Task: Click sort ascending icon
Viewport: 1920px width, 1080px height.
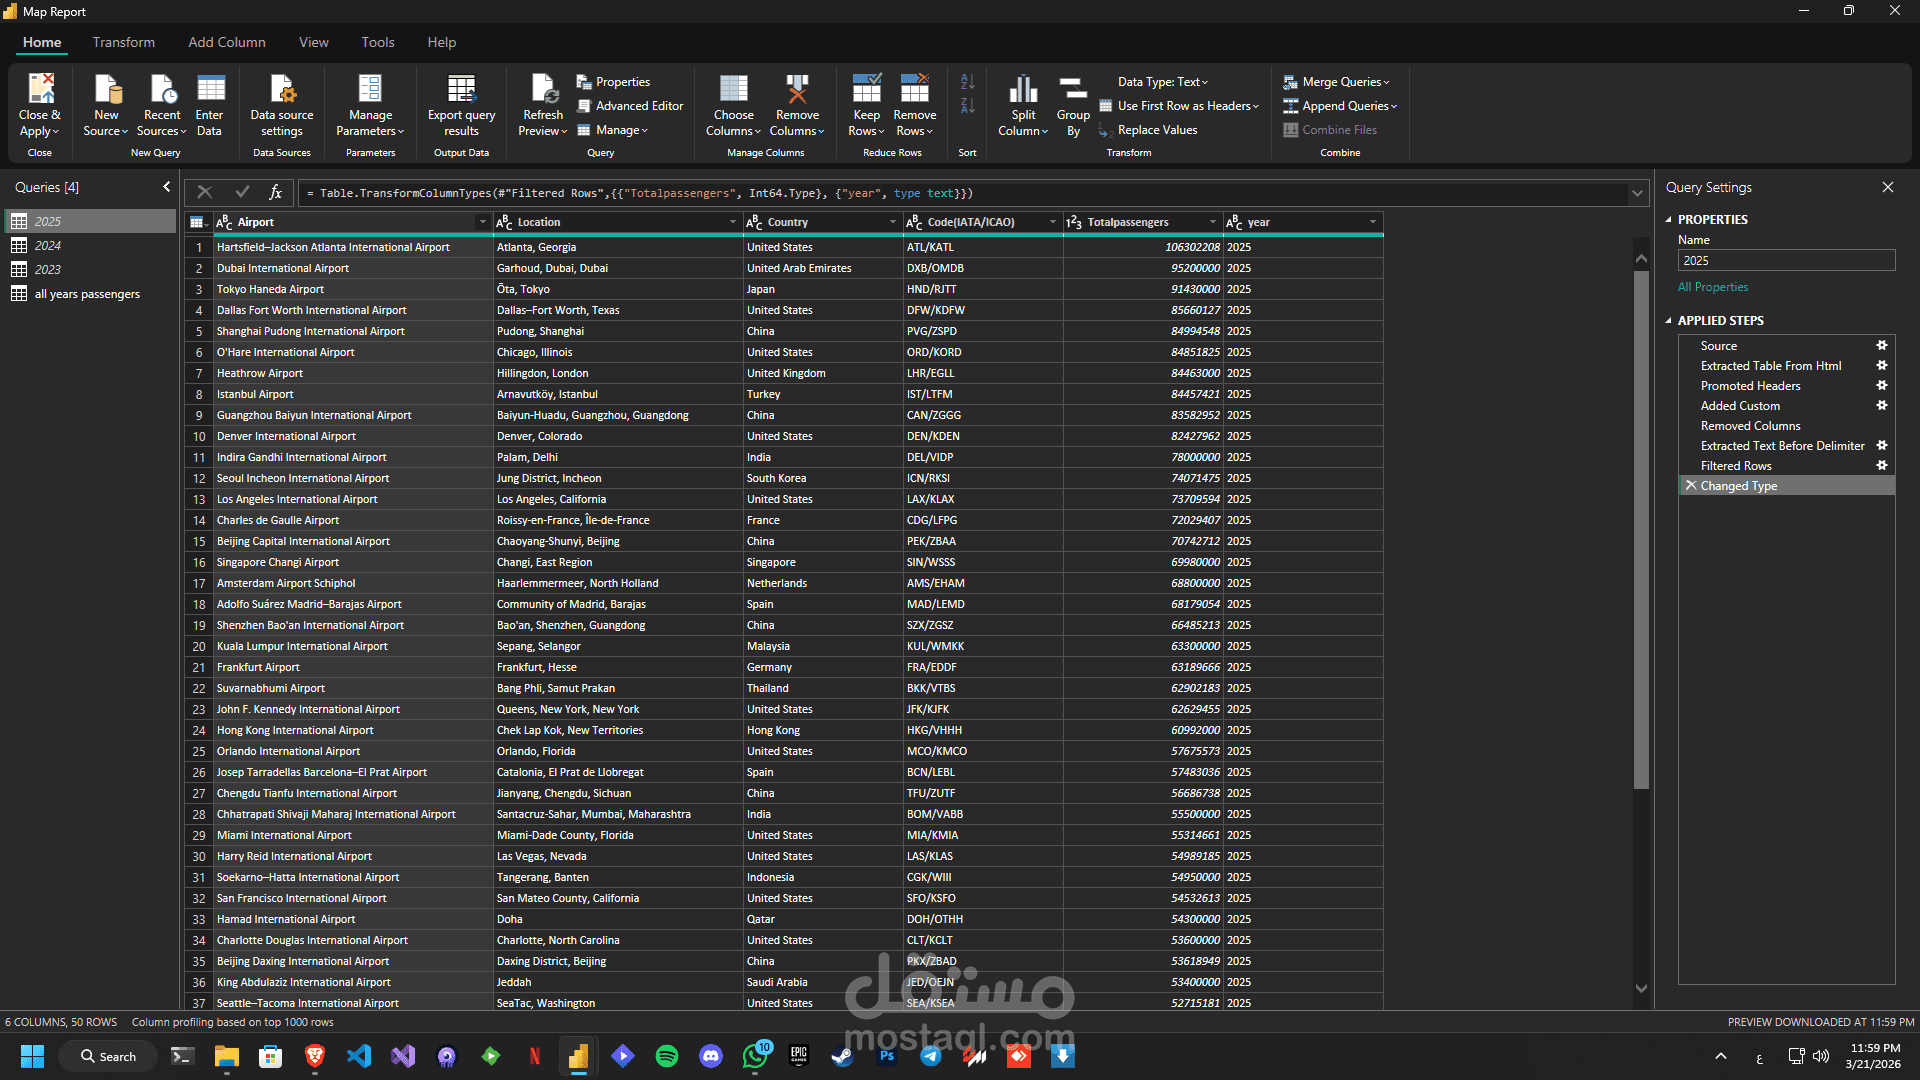Action: tap(967, 82)
